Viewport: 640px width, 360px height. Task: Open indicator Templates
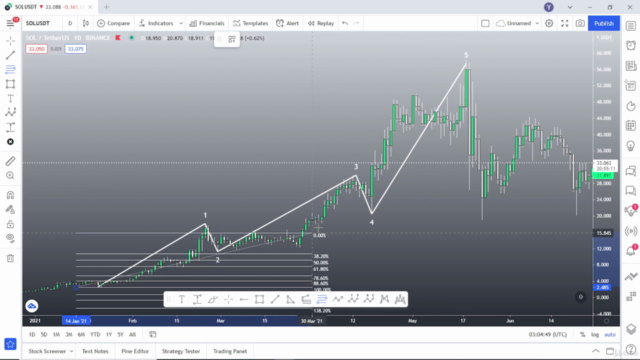(x=251, y=23)
